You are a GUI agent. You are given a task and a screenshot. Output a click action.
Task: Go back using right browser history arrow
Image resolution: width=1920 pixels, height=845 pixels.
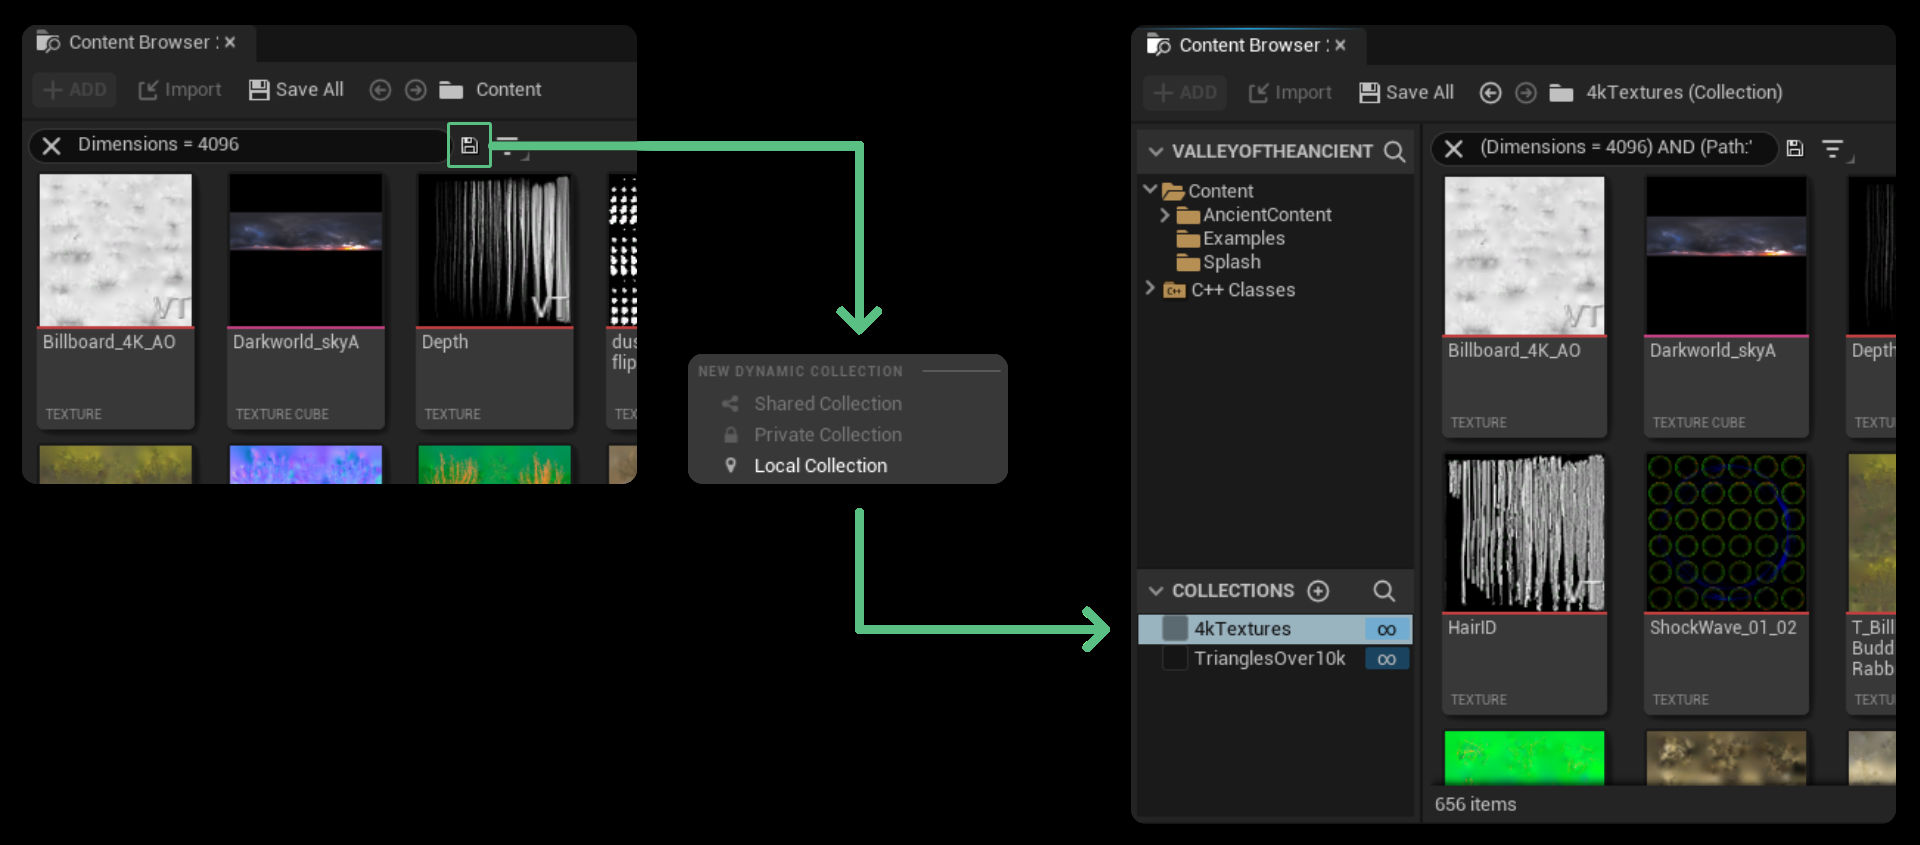click(x=1490, y=93)
